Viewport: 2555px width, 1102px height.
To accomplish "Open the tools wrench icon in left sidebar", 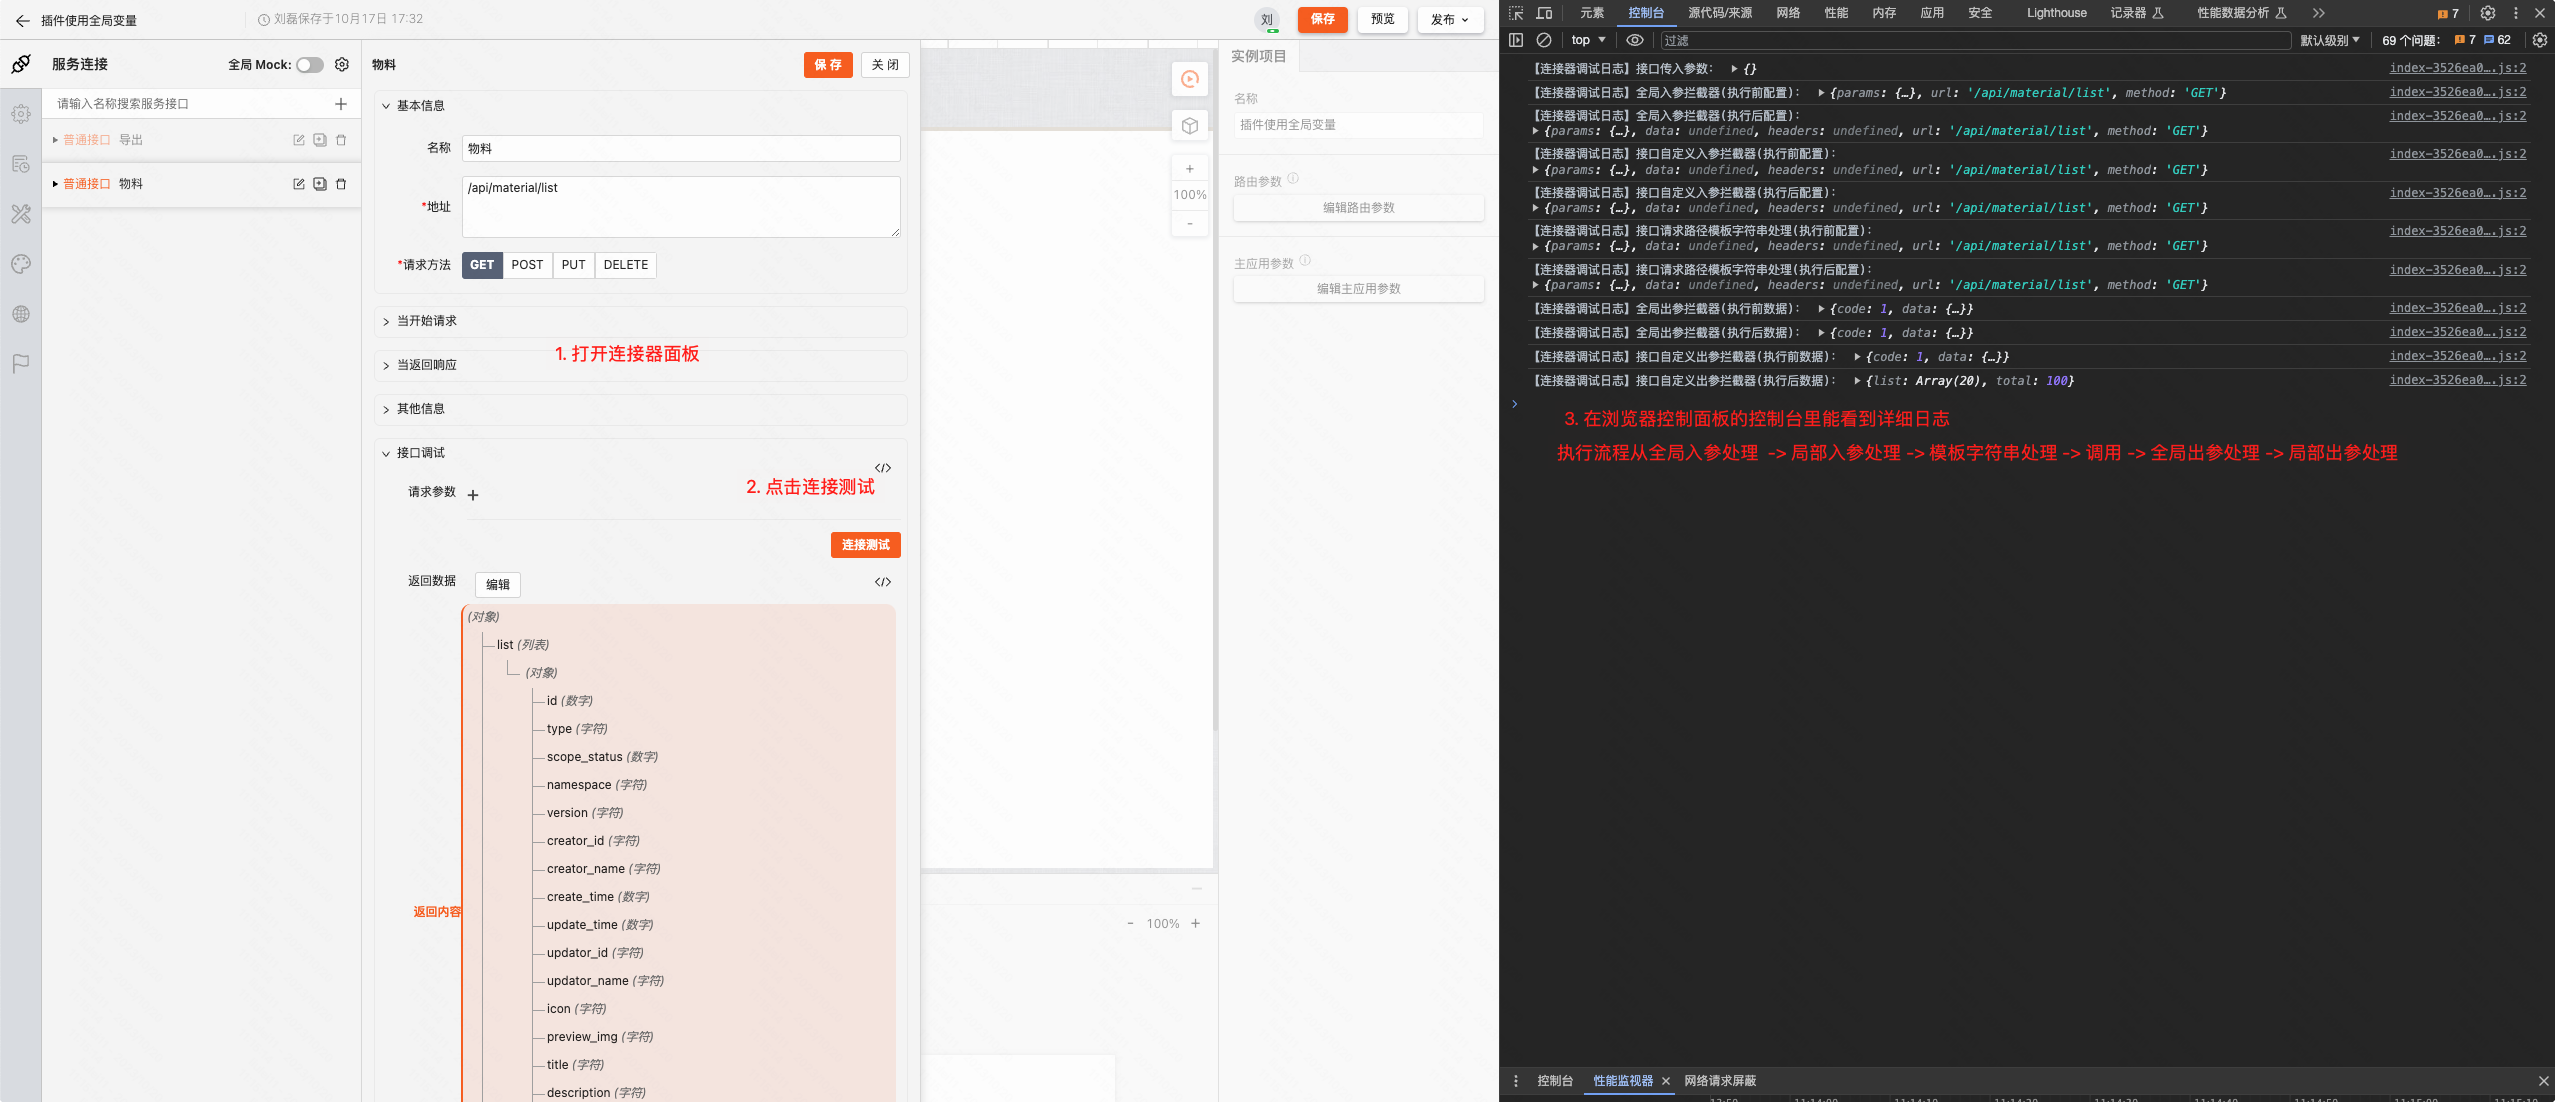I will (21, 214).
